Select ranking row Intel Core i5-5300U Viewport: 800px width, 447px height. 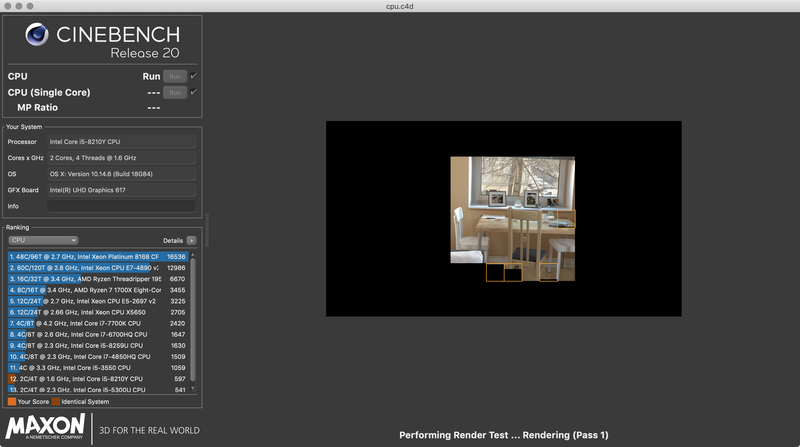pos(98,389)
